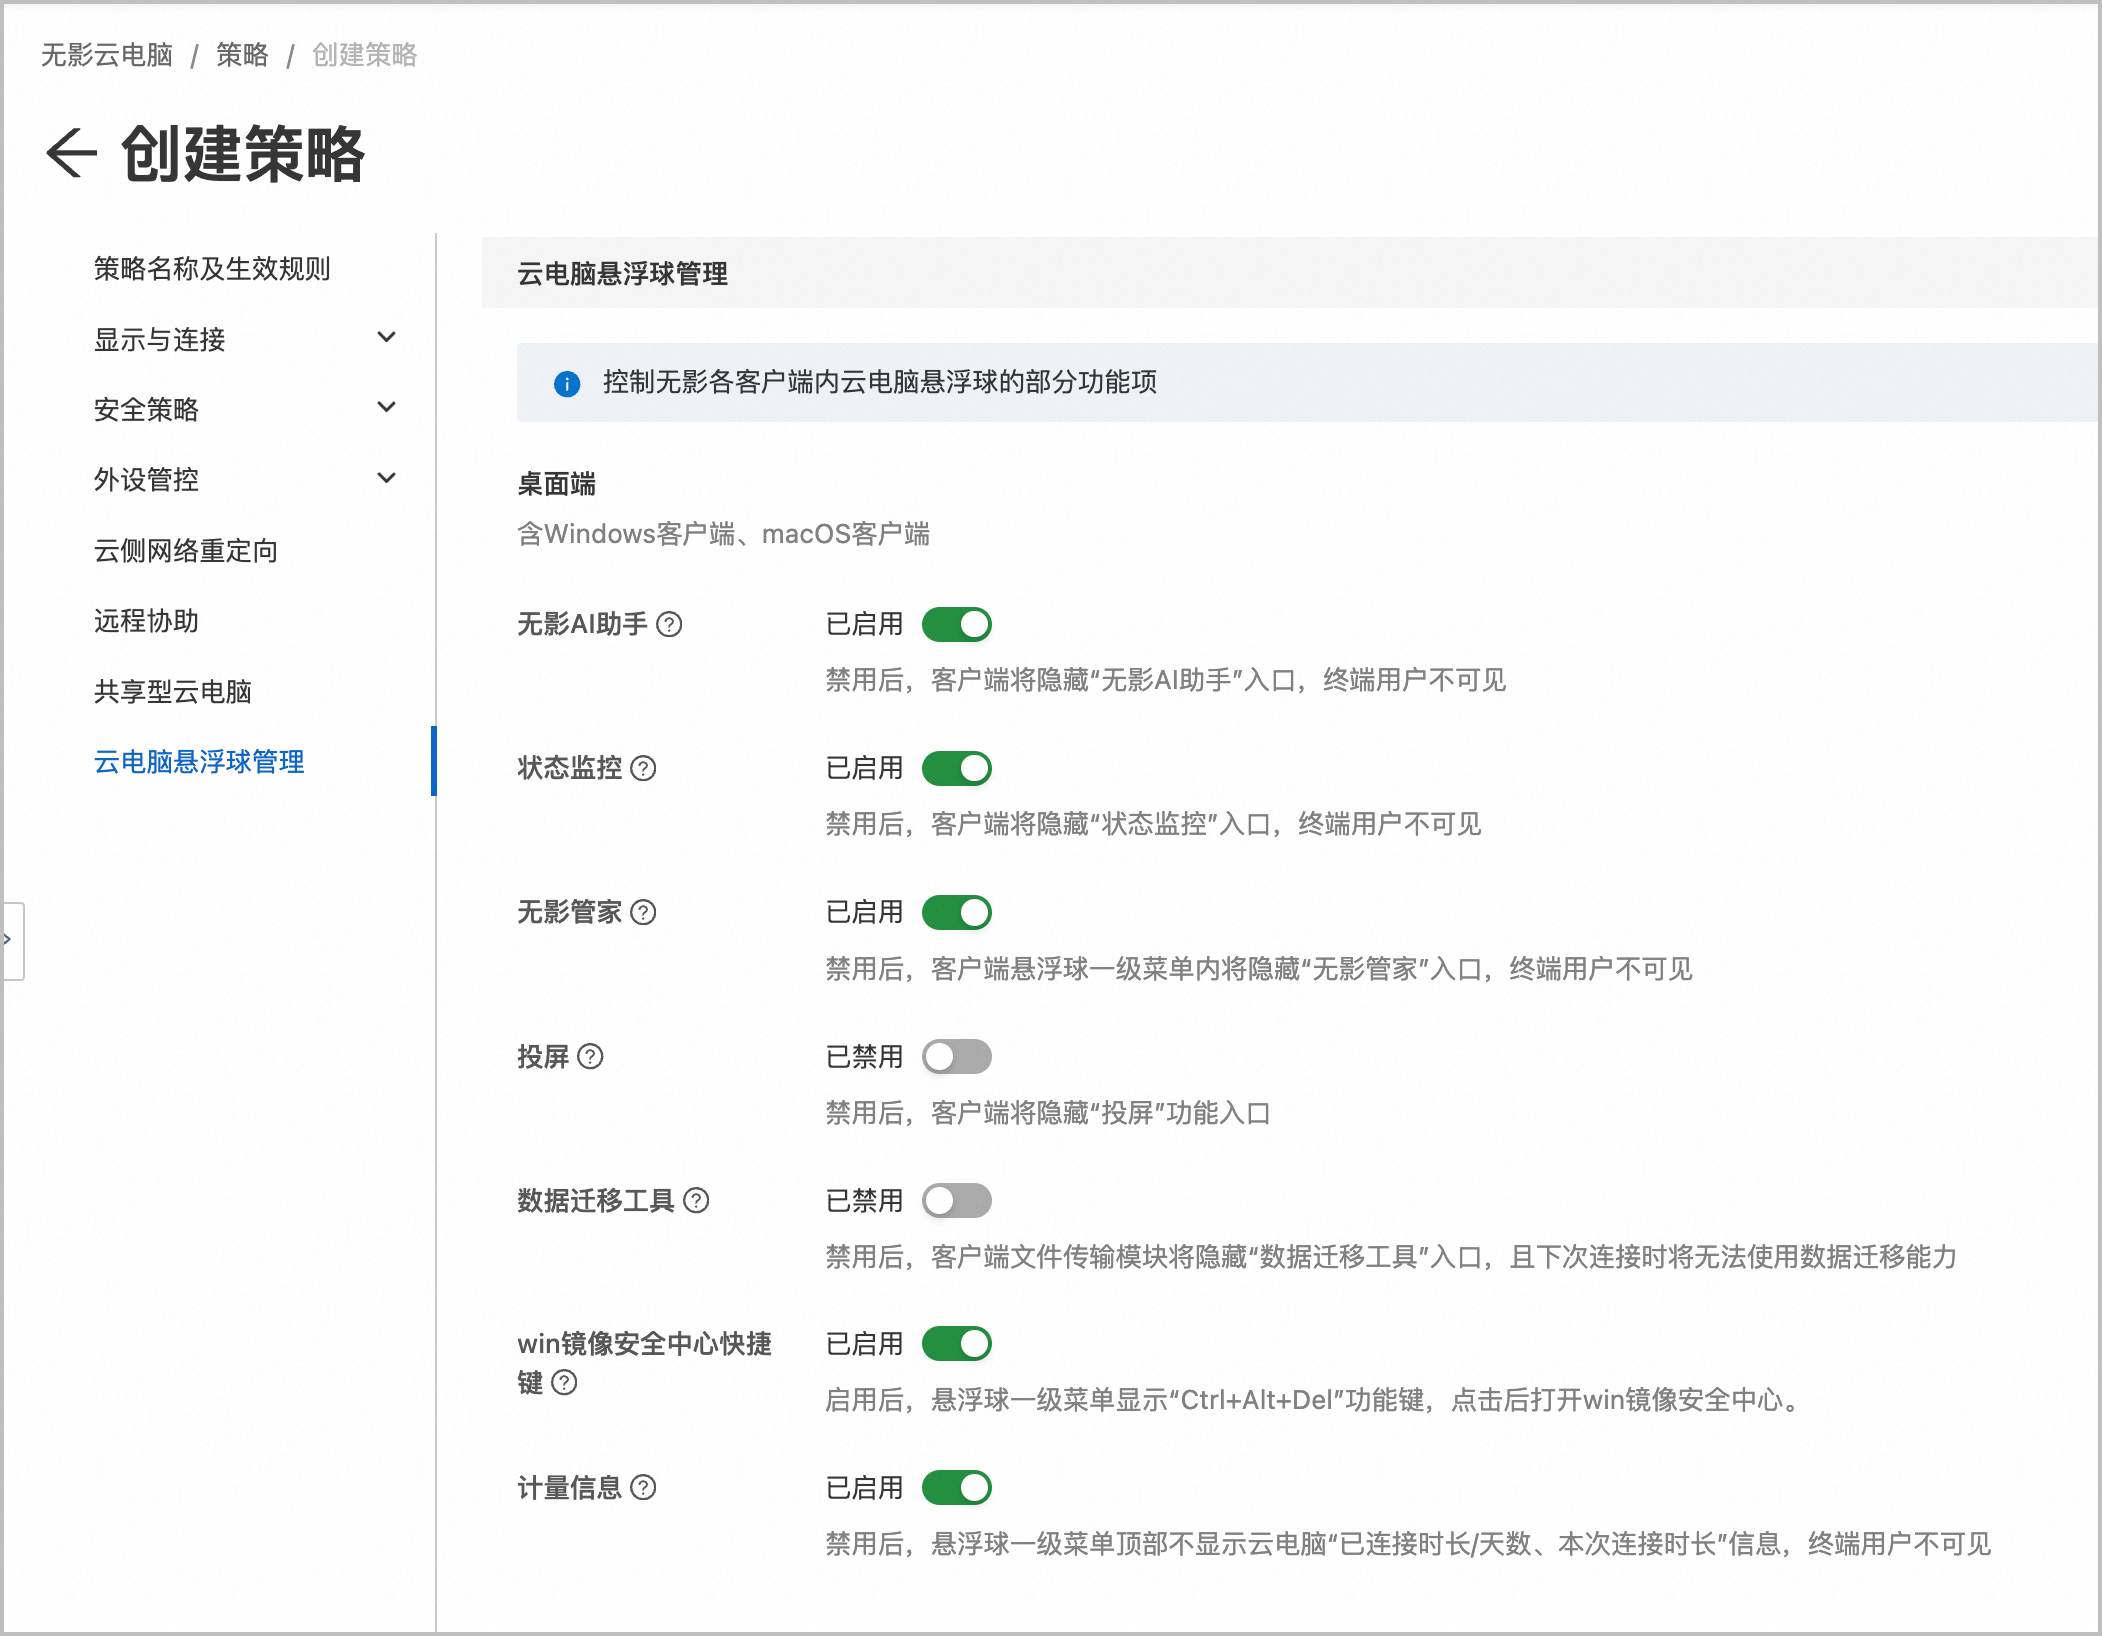Click the 已启用 label beside 状态监控
The height and width of the screenshot is (1636, 2102).
click(x=864, y=769)
